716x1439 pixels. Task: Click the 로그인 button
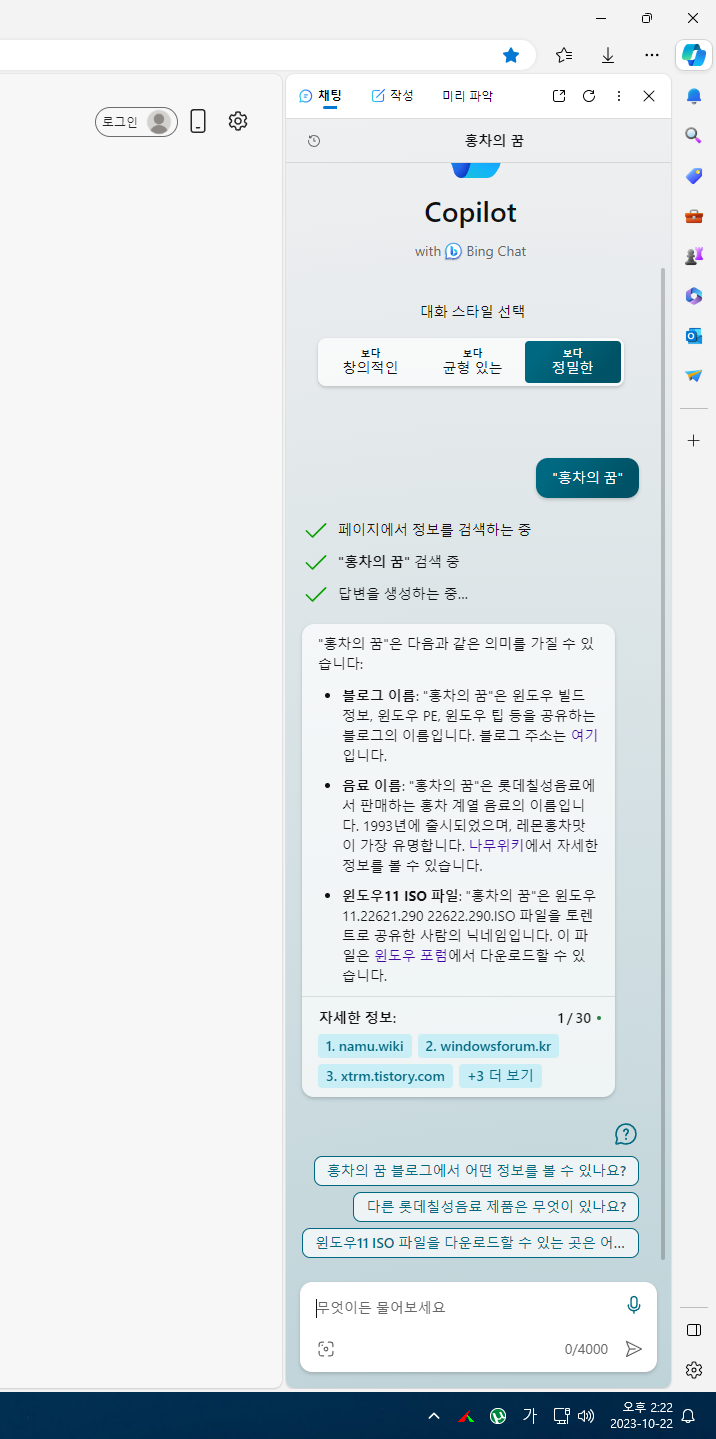(136, 122)
